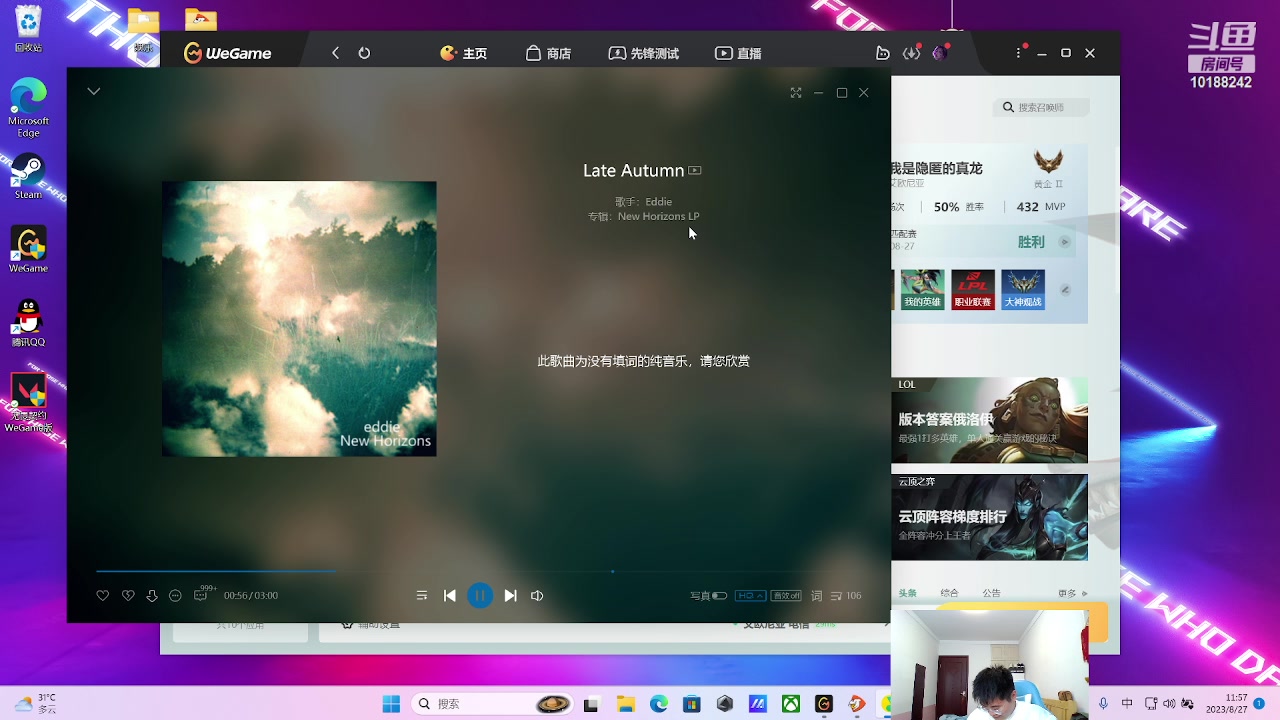Skip to the next track
This screenshot has height=720, width=1280.
coord(510,596)
